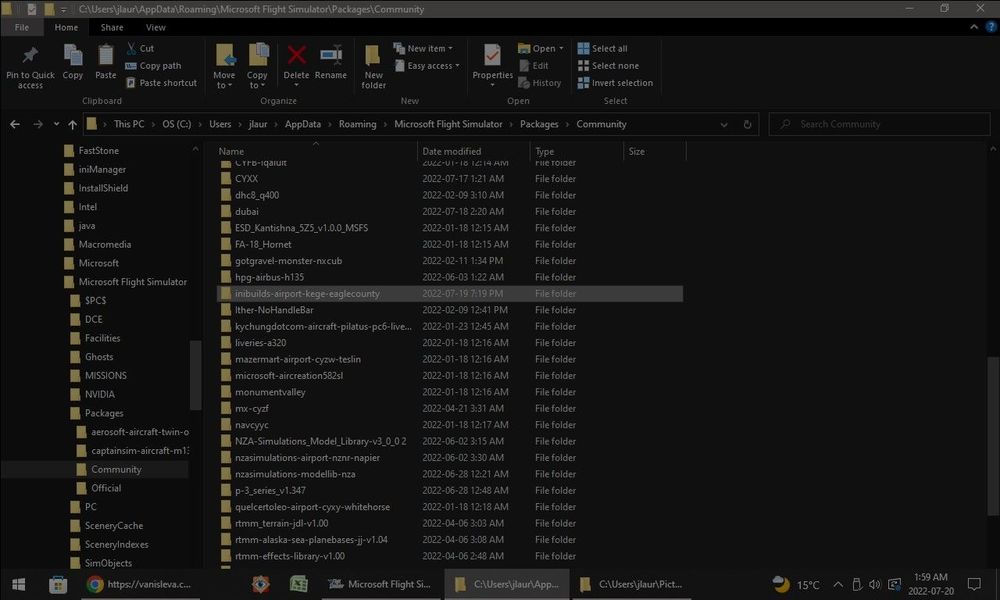Sort by the Date modified column header
This screenshot has width=1000, height=600.
(x=452, y=152)
